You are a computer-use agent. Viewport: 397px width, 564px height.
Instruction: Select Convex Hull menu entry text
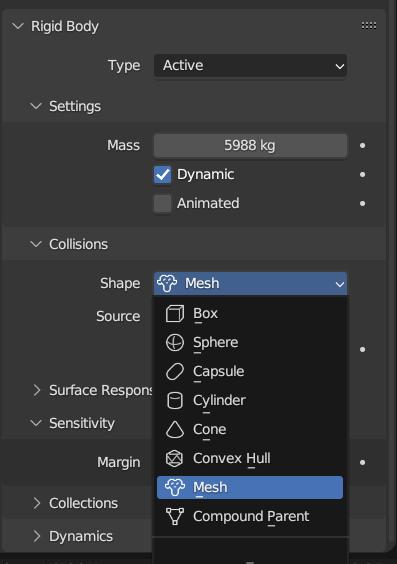[x=232, y=458]
